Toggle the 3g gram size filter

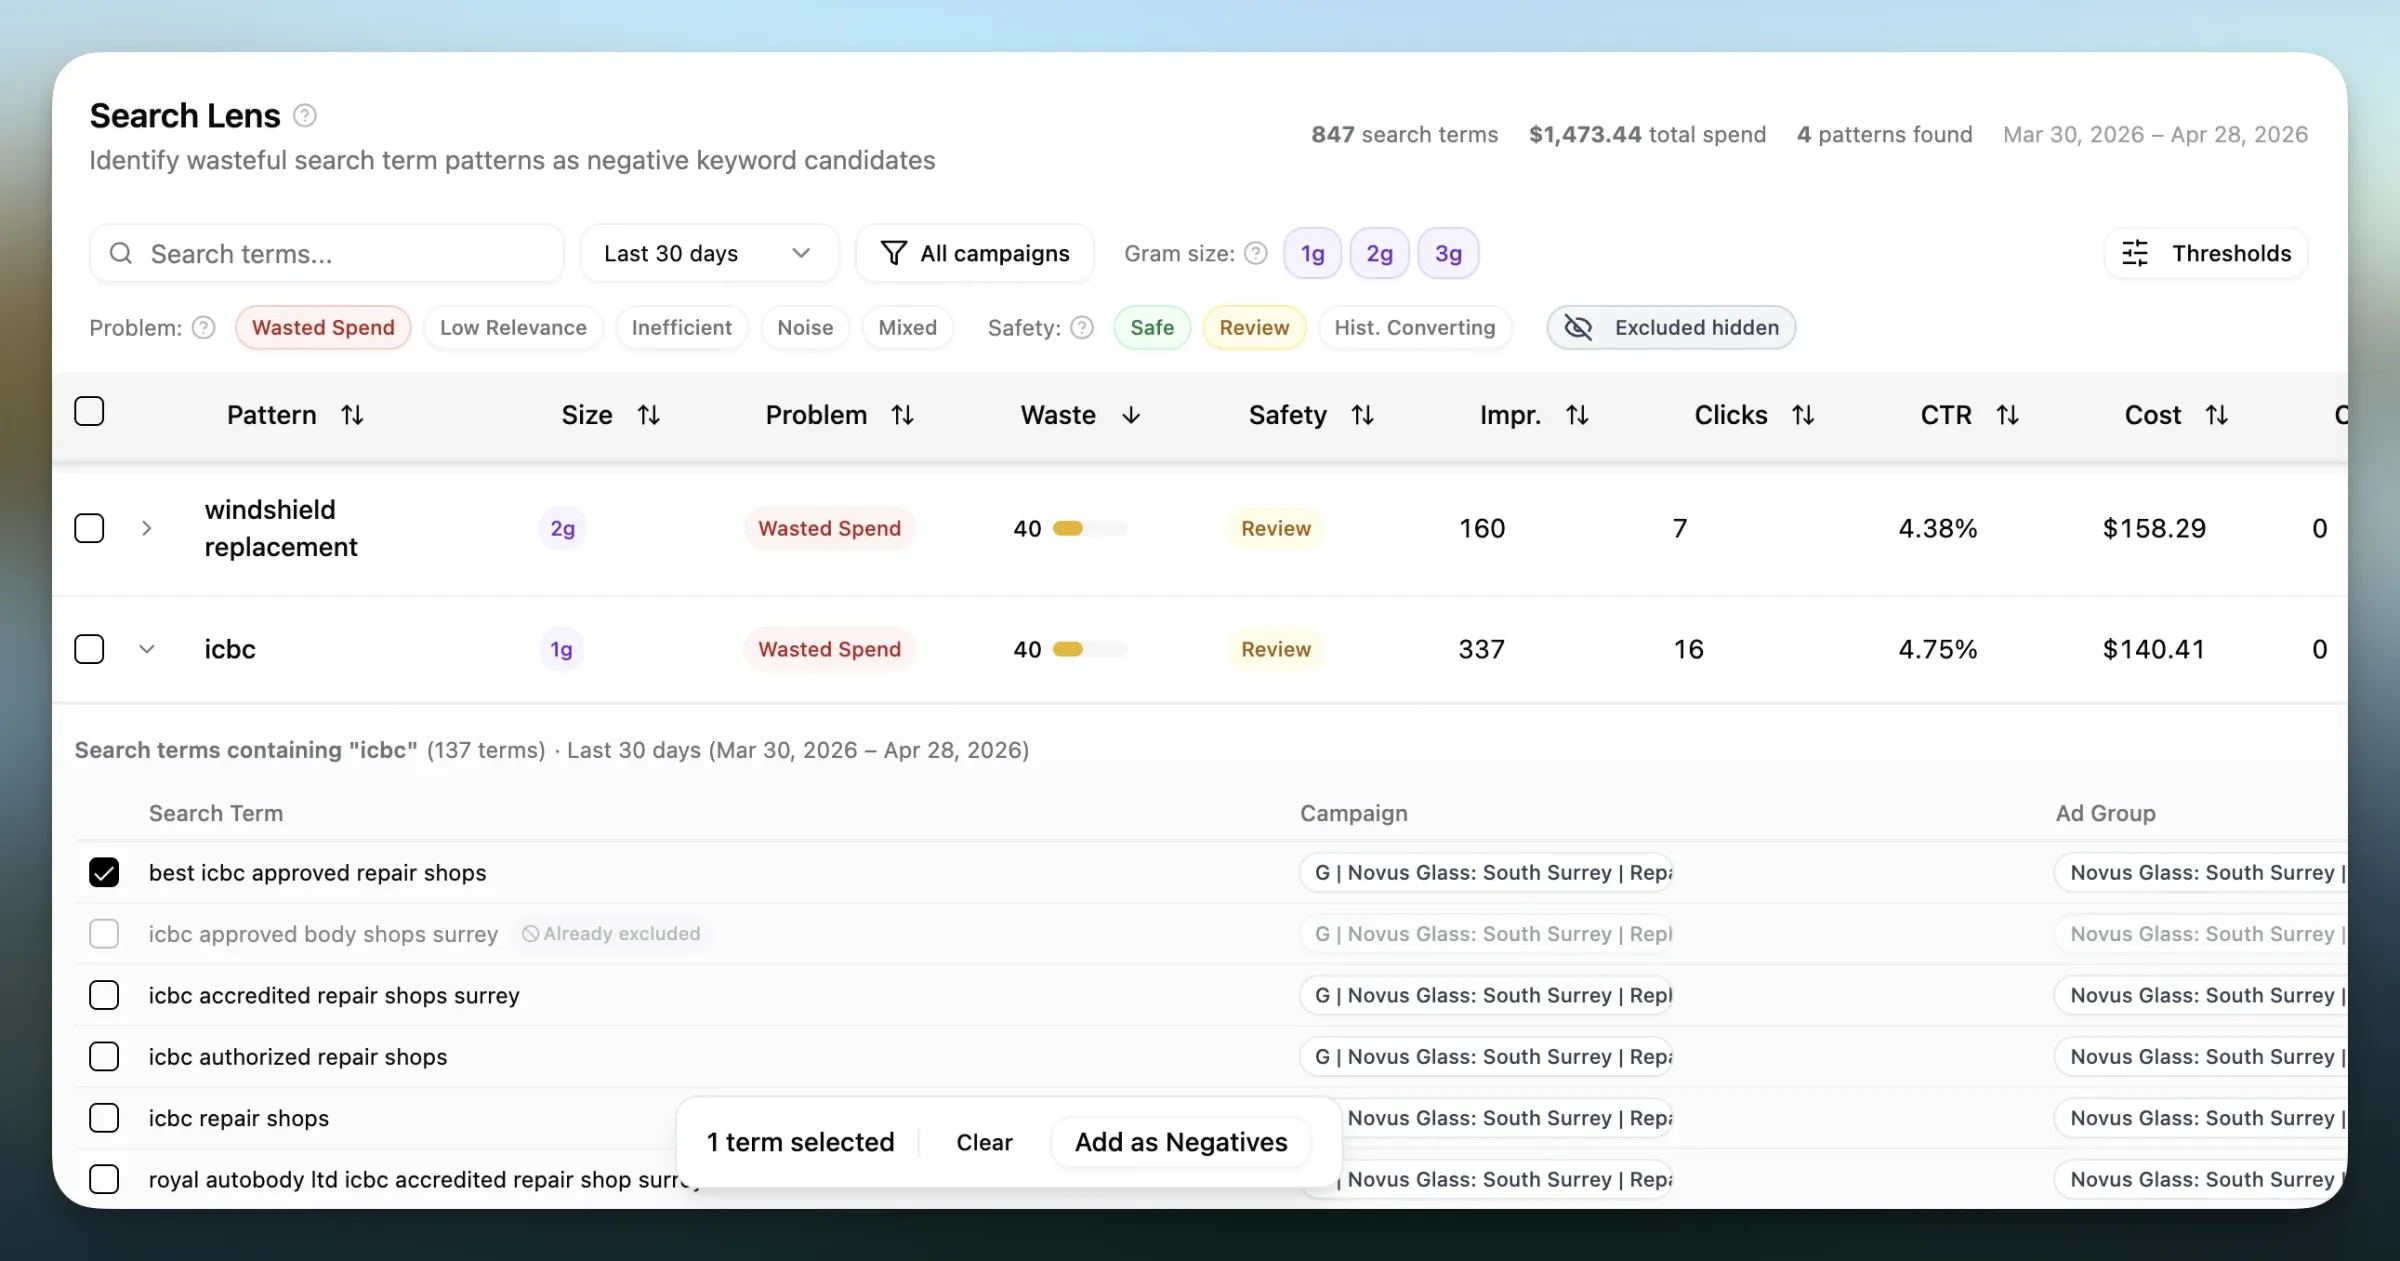click(1448, 253)
